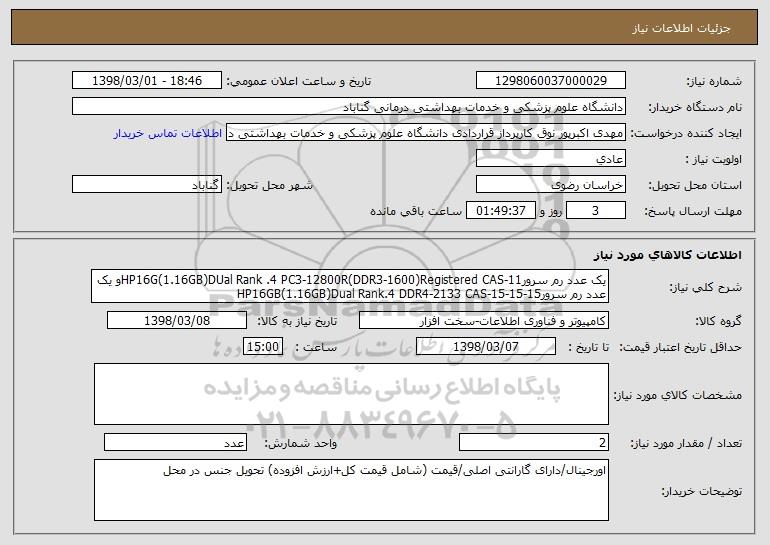The width and height of the screenshot is (770, 545).
Task: Select the label تاریخ و ساعت اعلان عمومی
Action: tap(299, 81)
